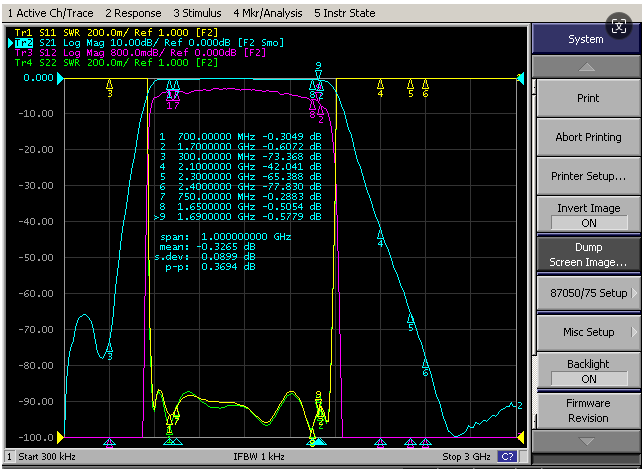Click marker 9 above the passband edge
The height and width of the screenshot is (469, 644).
point(318,70)
